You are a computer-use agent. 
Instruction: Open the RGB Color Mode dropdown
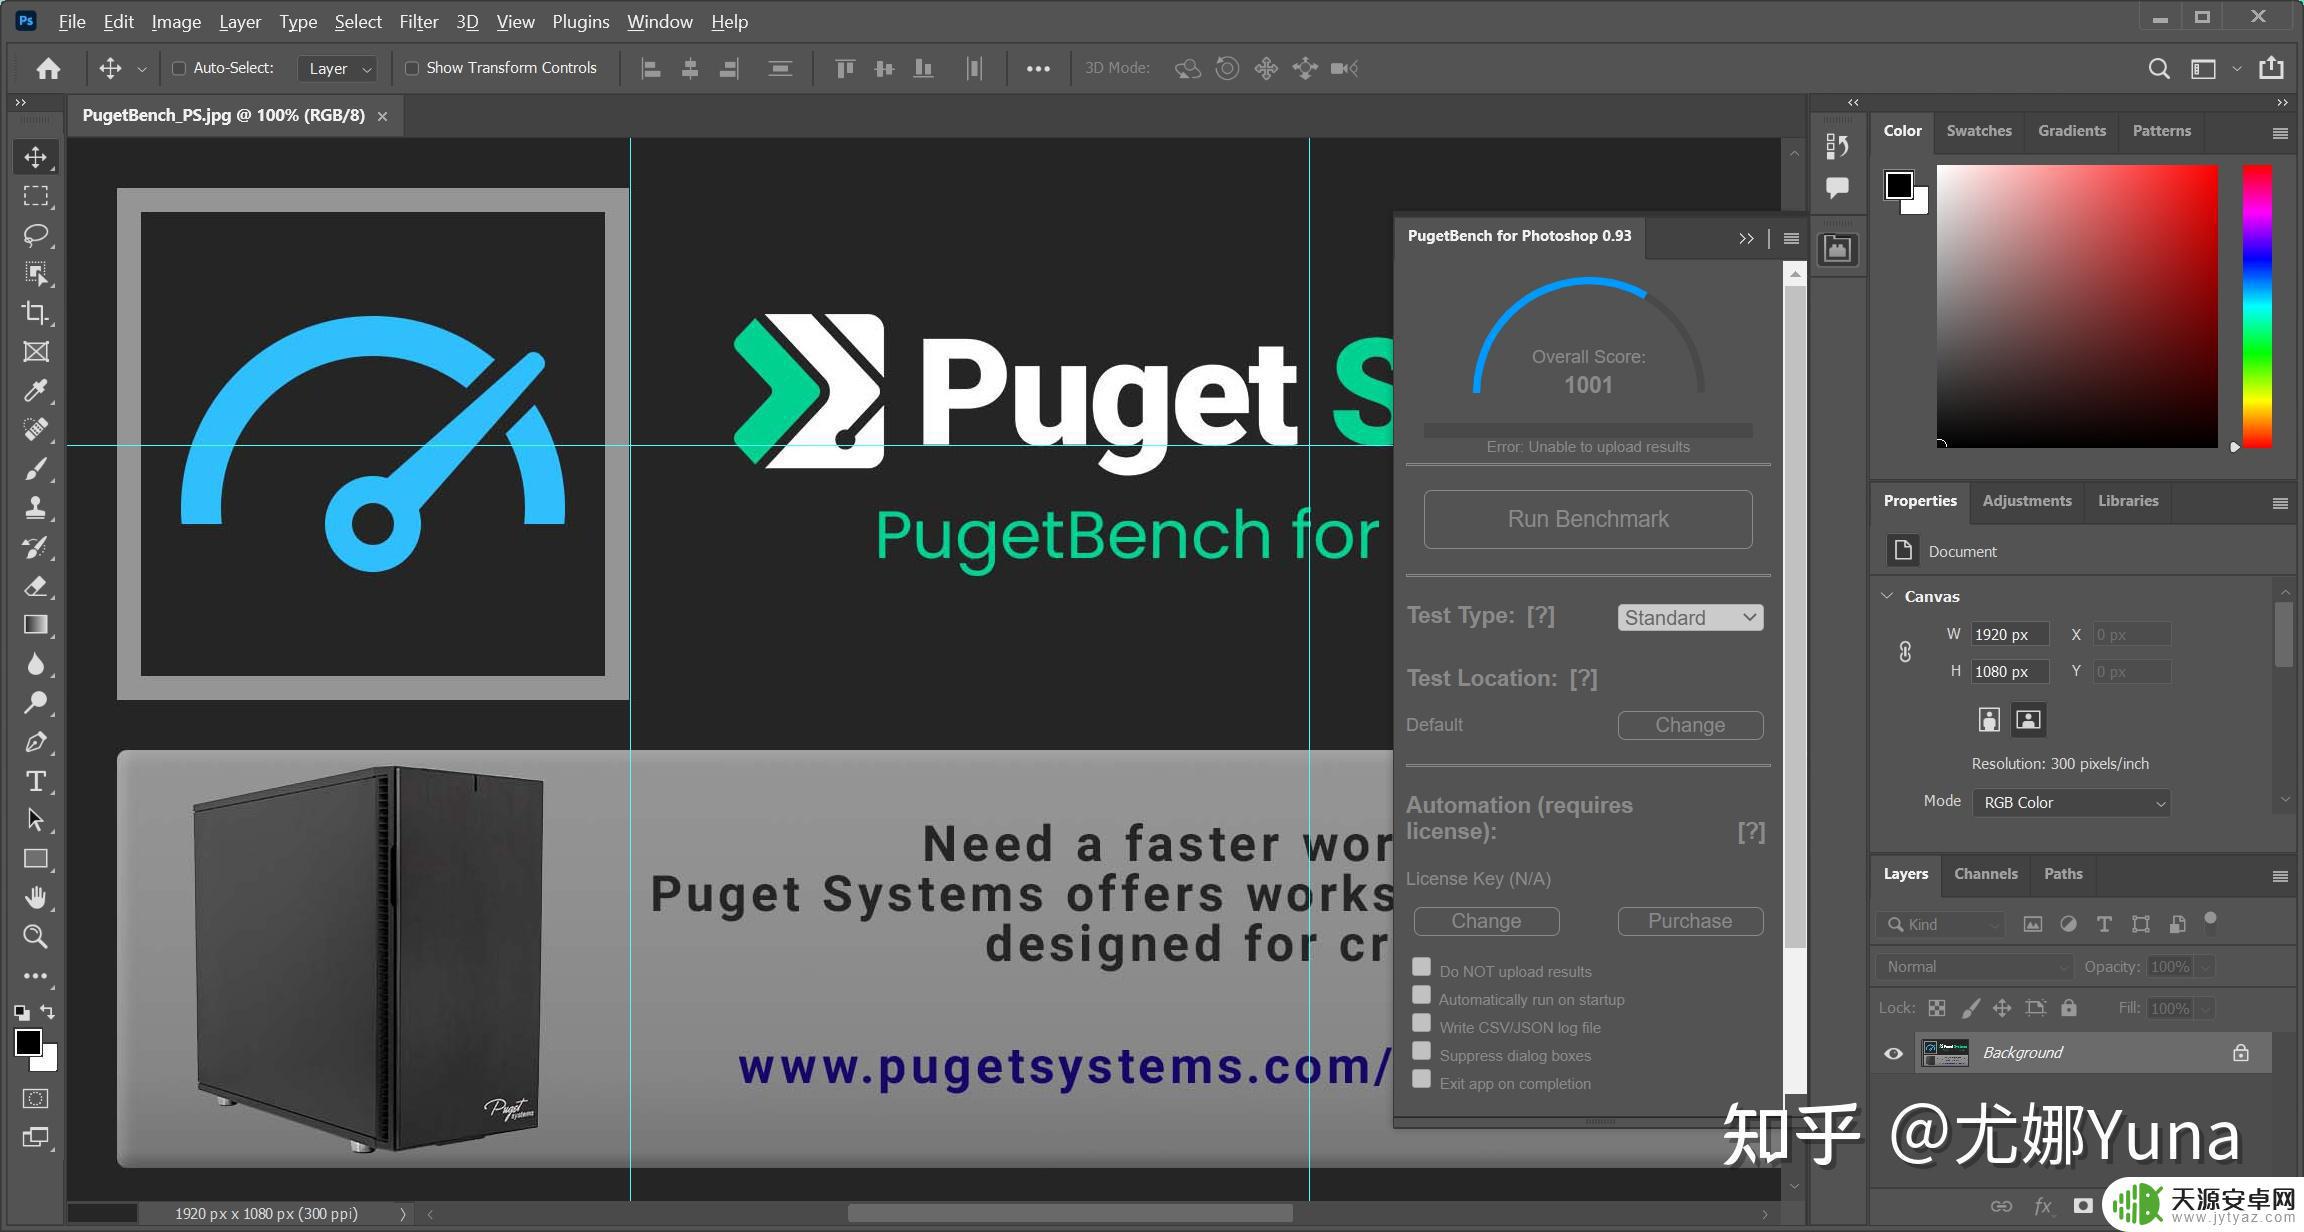pos(2071,803)
